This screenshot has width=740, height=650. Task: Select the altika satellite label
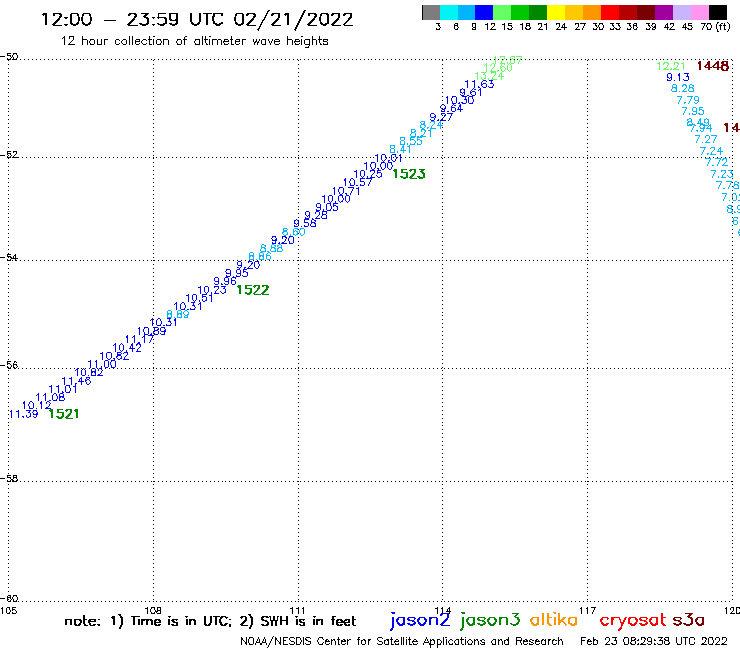pos(553,620)
